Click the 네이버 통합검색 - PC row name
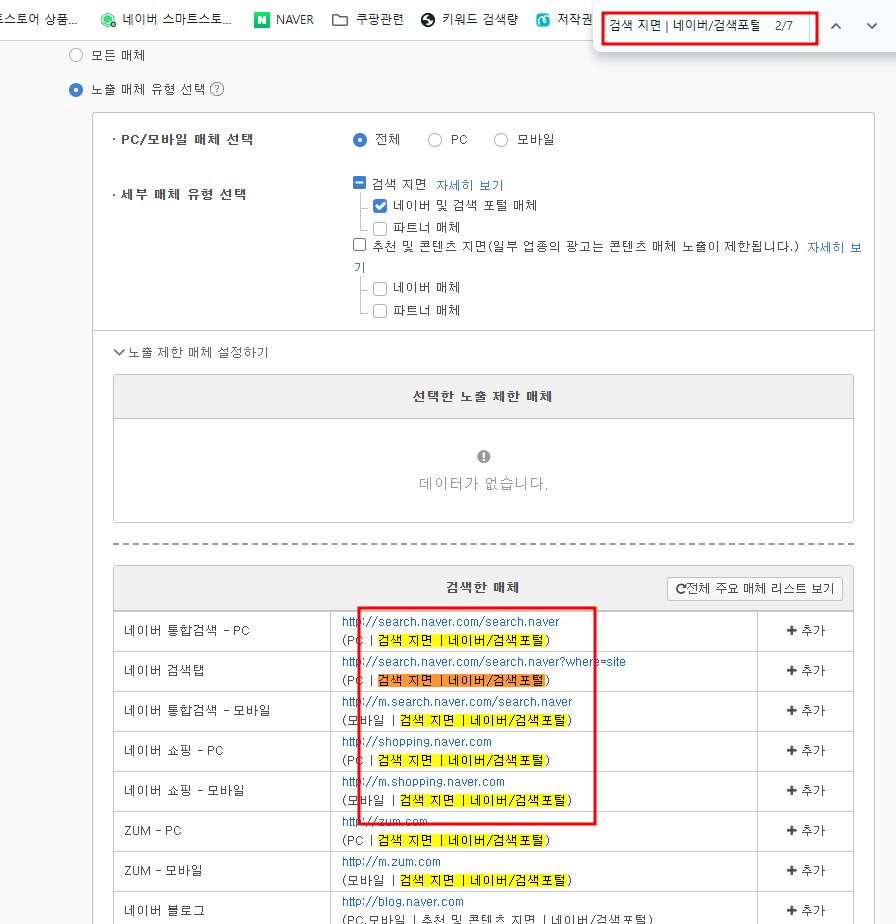896x924 pixels. [187, 631]
